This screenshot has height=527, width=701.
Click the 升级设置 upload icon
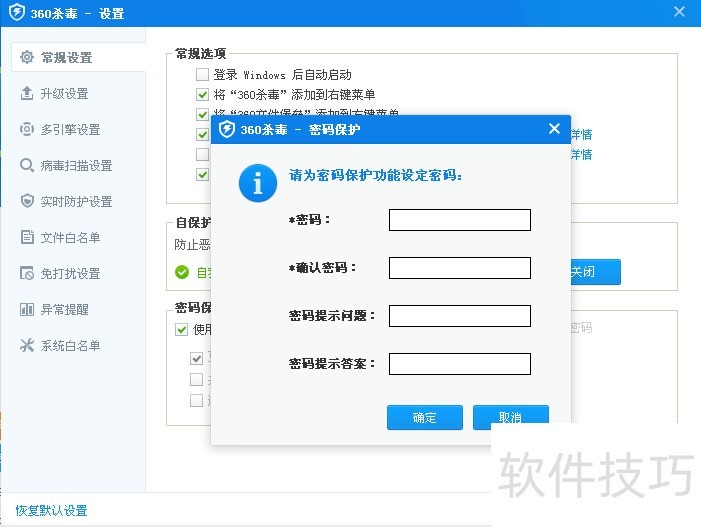pos(27,93)
